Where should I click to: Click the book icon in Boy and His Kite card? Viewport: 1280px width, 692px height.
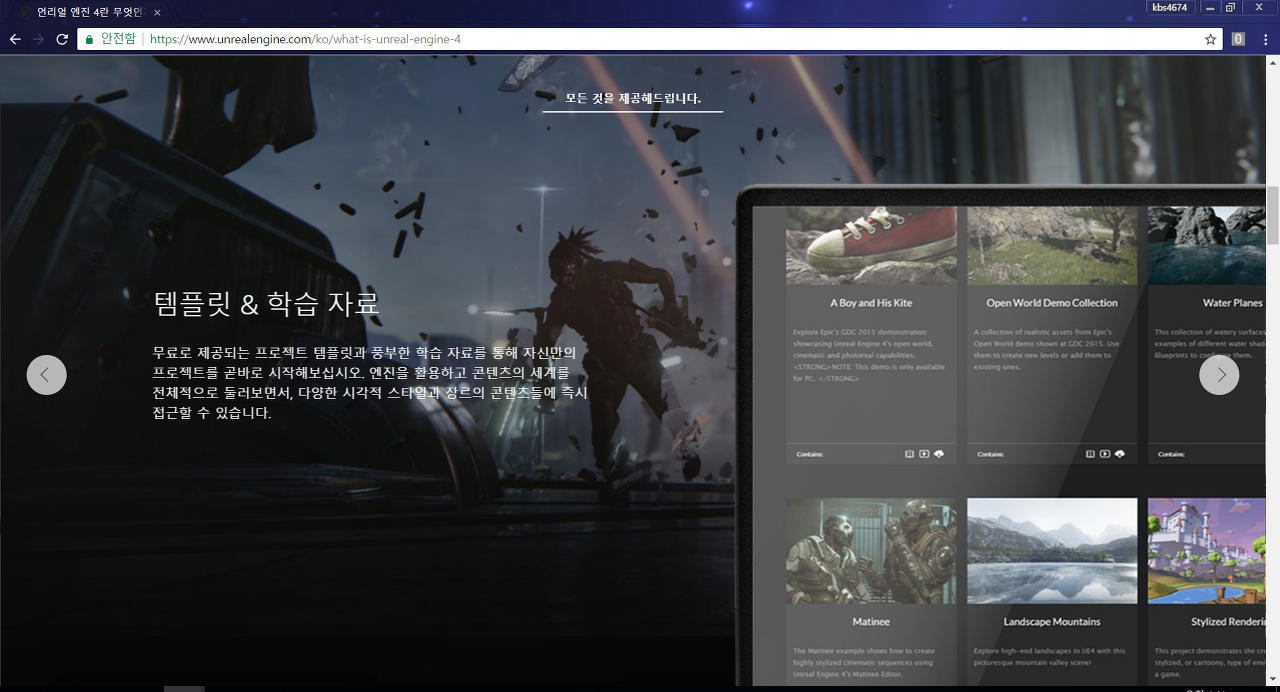pos(909,454)
